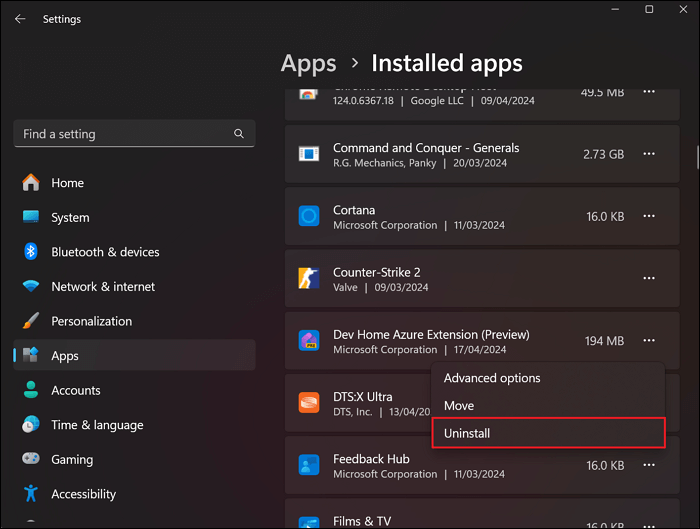
Task: Select Move in the context menu
Action: [459, 406]
